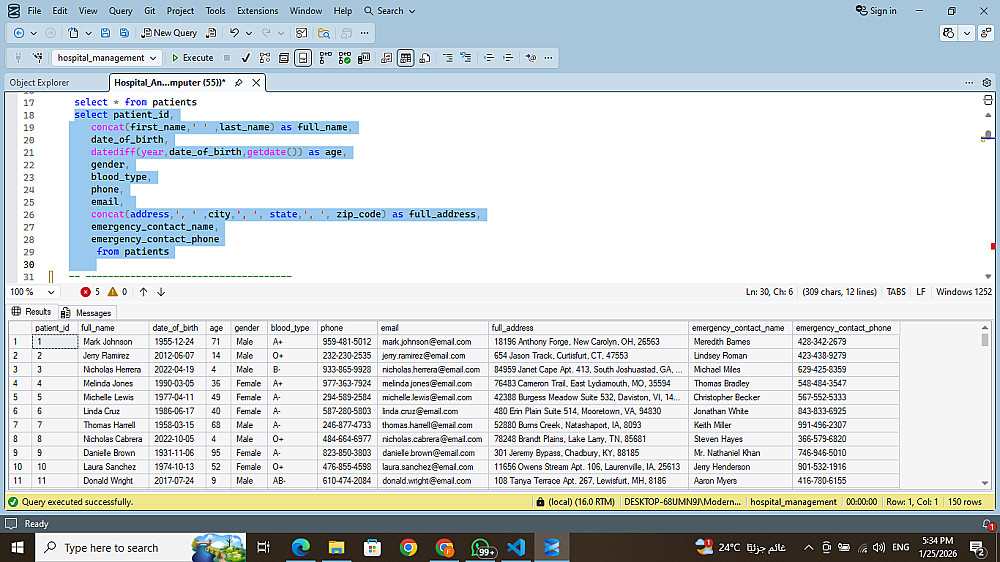Open the Query menu
The image size is (1000, 562).
[121, 11]
